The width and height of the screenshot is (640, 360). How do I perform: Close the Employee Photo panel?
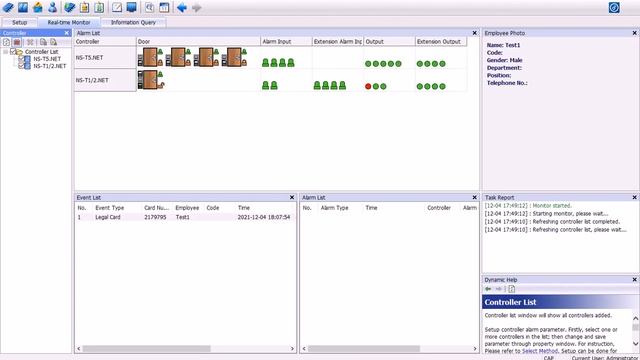(634, 33)
